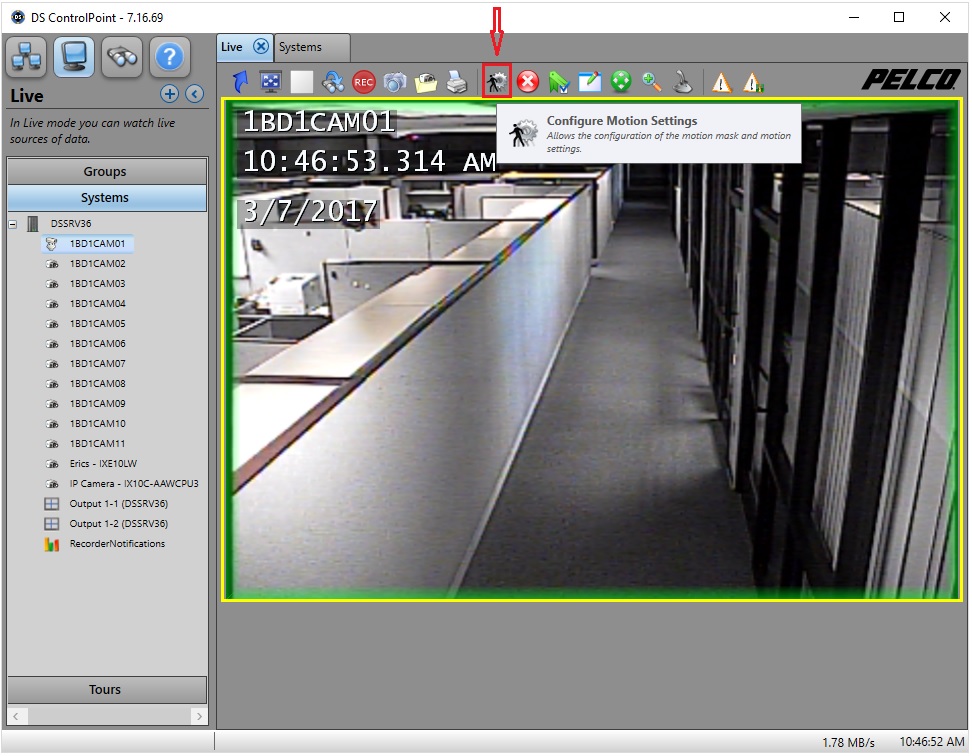Open the Groups panel
Viewport: 972px width, 756px height.
pyautogui.click(x=106, y=170)
